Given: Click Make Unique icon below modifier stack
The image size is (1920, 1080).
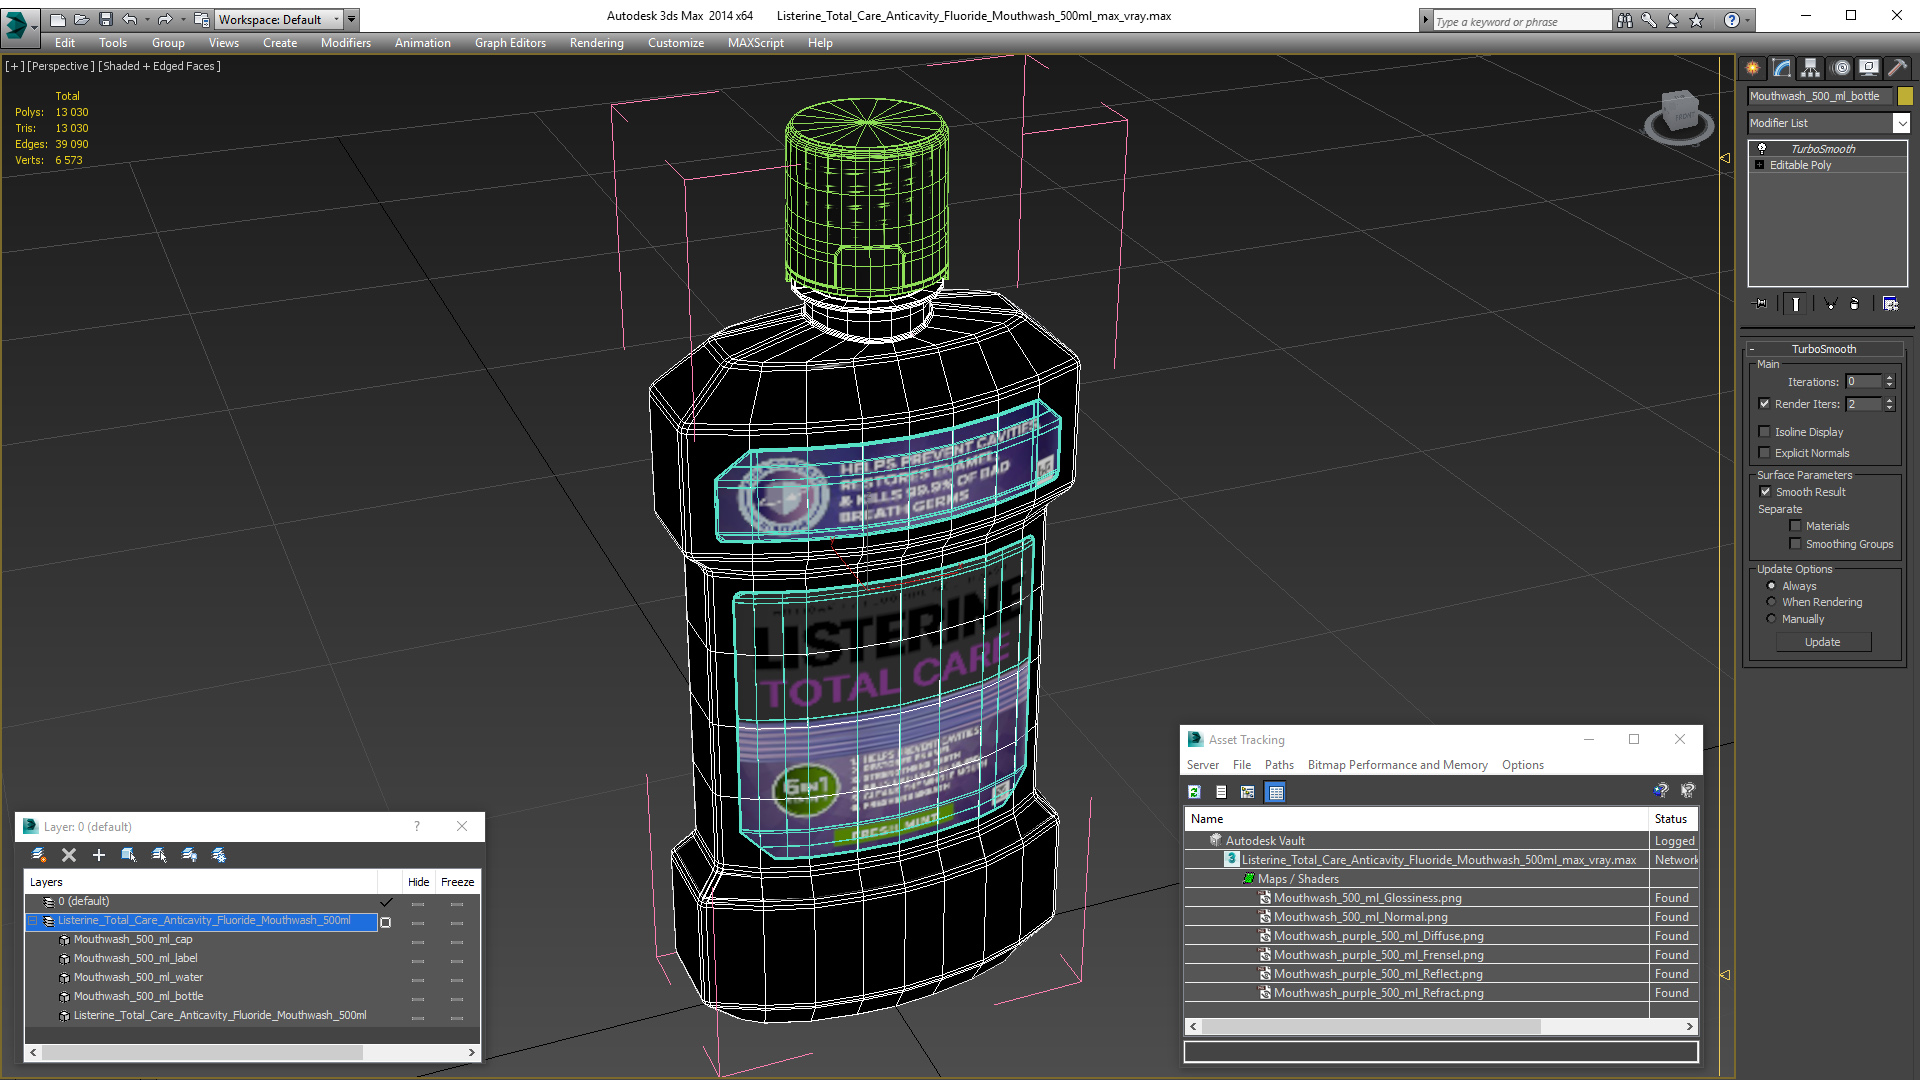Looking at the screenshot, I should tap(1831, 304).
